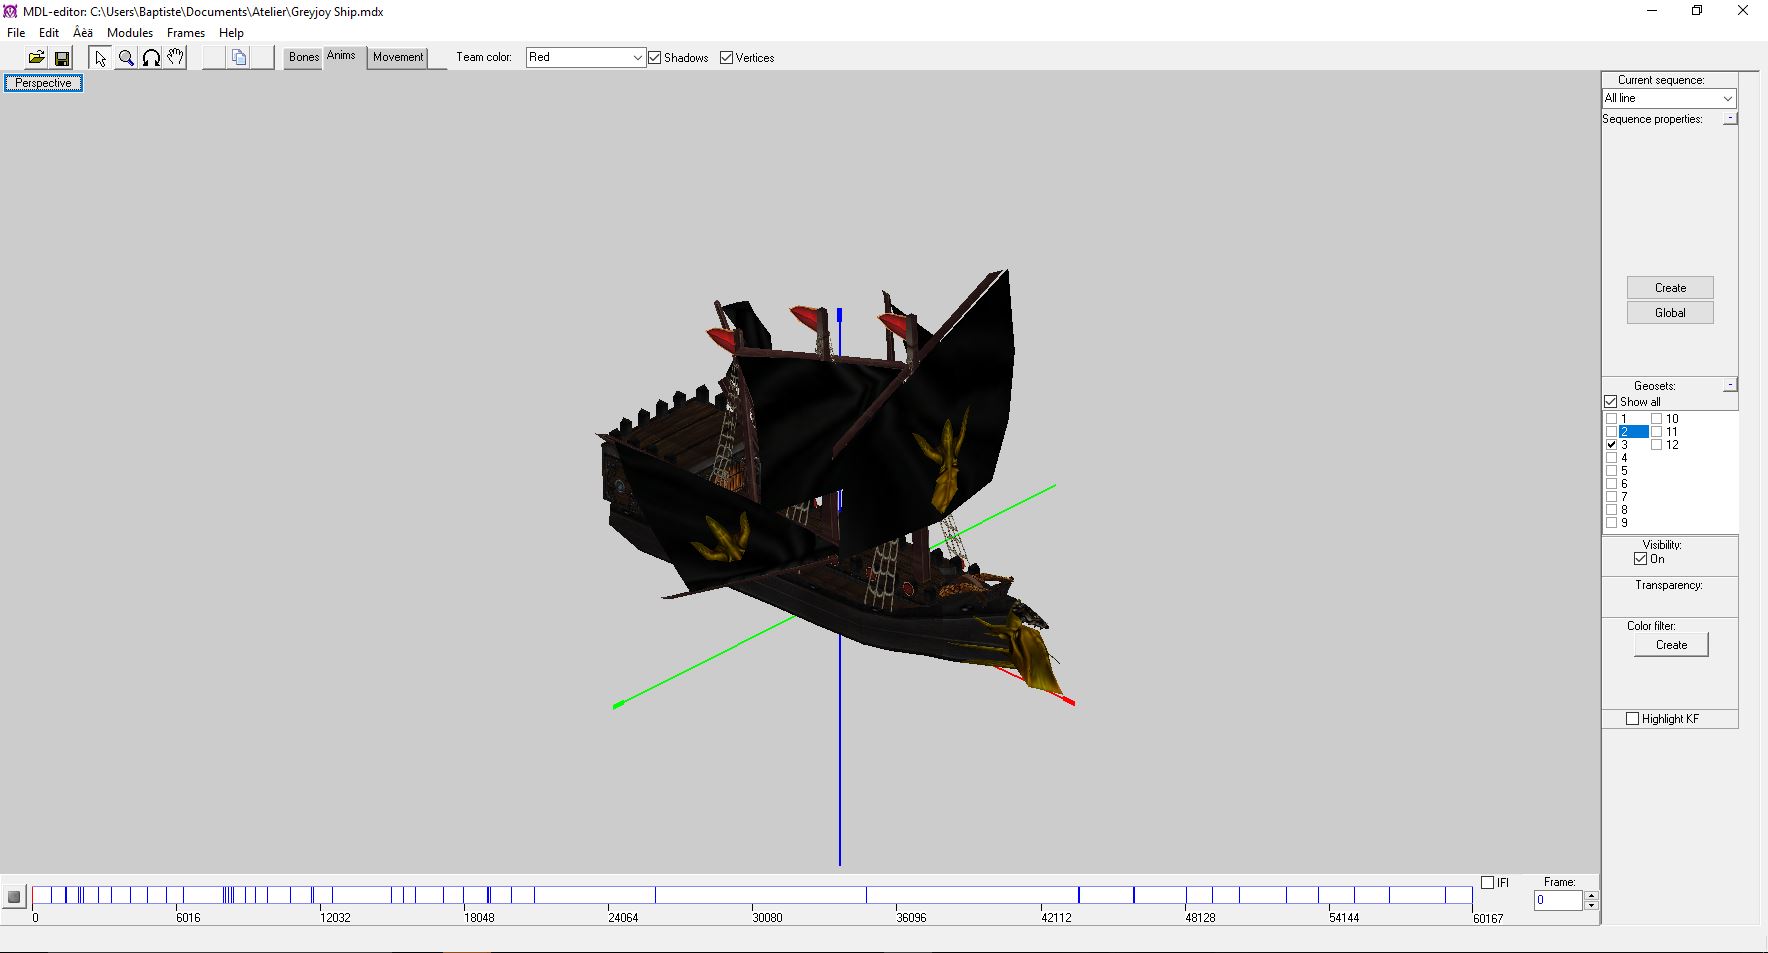Viewport: 1768px width, 953px height.
Task: Collapse the Sequence properties section
Action: 1730,118
